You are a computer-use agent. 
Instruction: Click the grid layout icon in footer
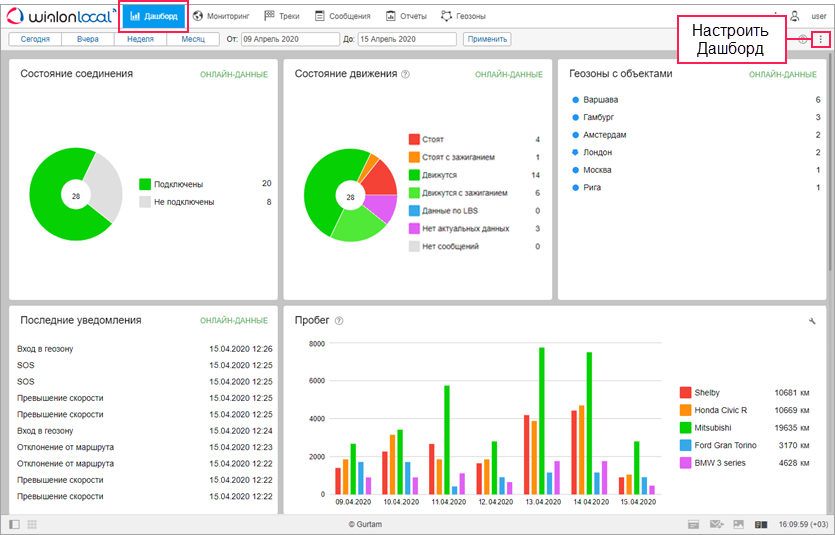[x=32, y=524]
